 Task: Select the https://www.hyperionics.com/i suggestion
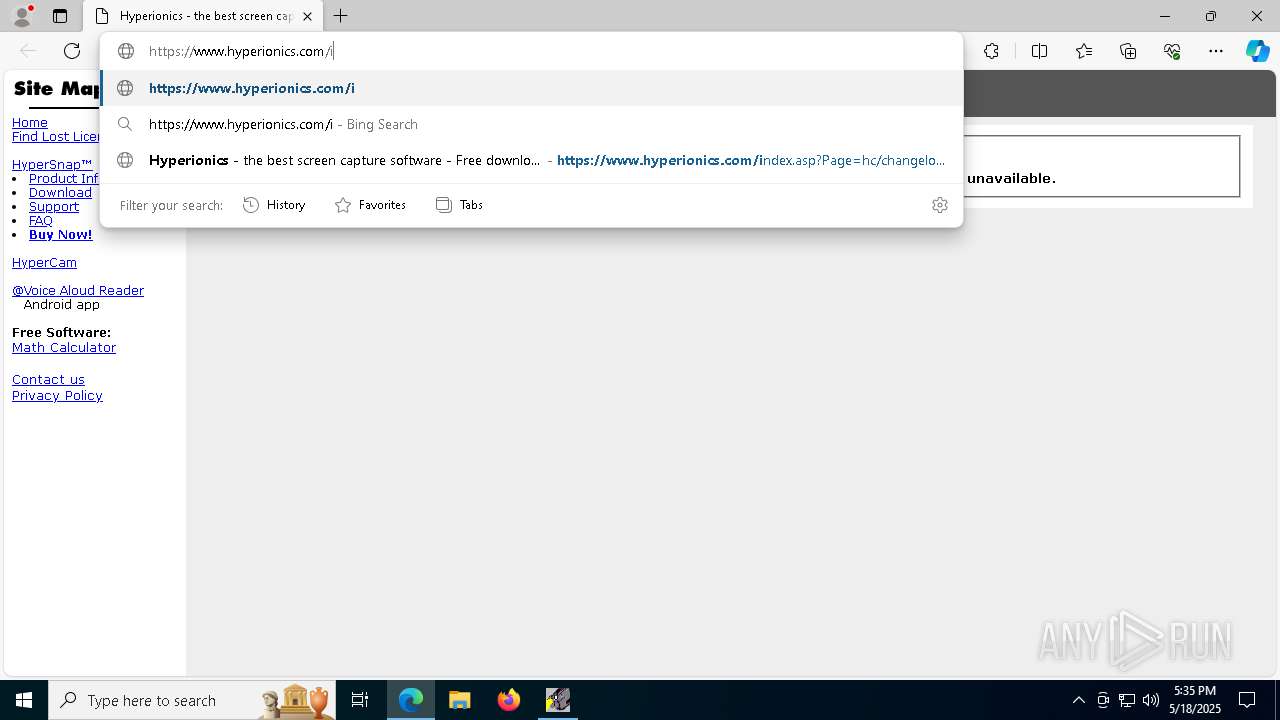click(x=531, y=88)
